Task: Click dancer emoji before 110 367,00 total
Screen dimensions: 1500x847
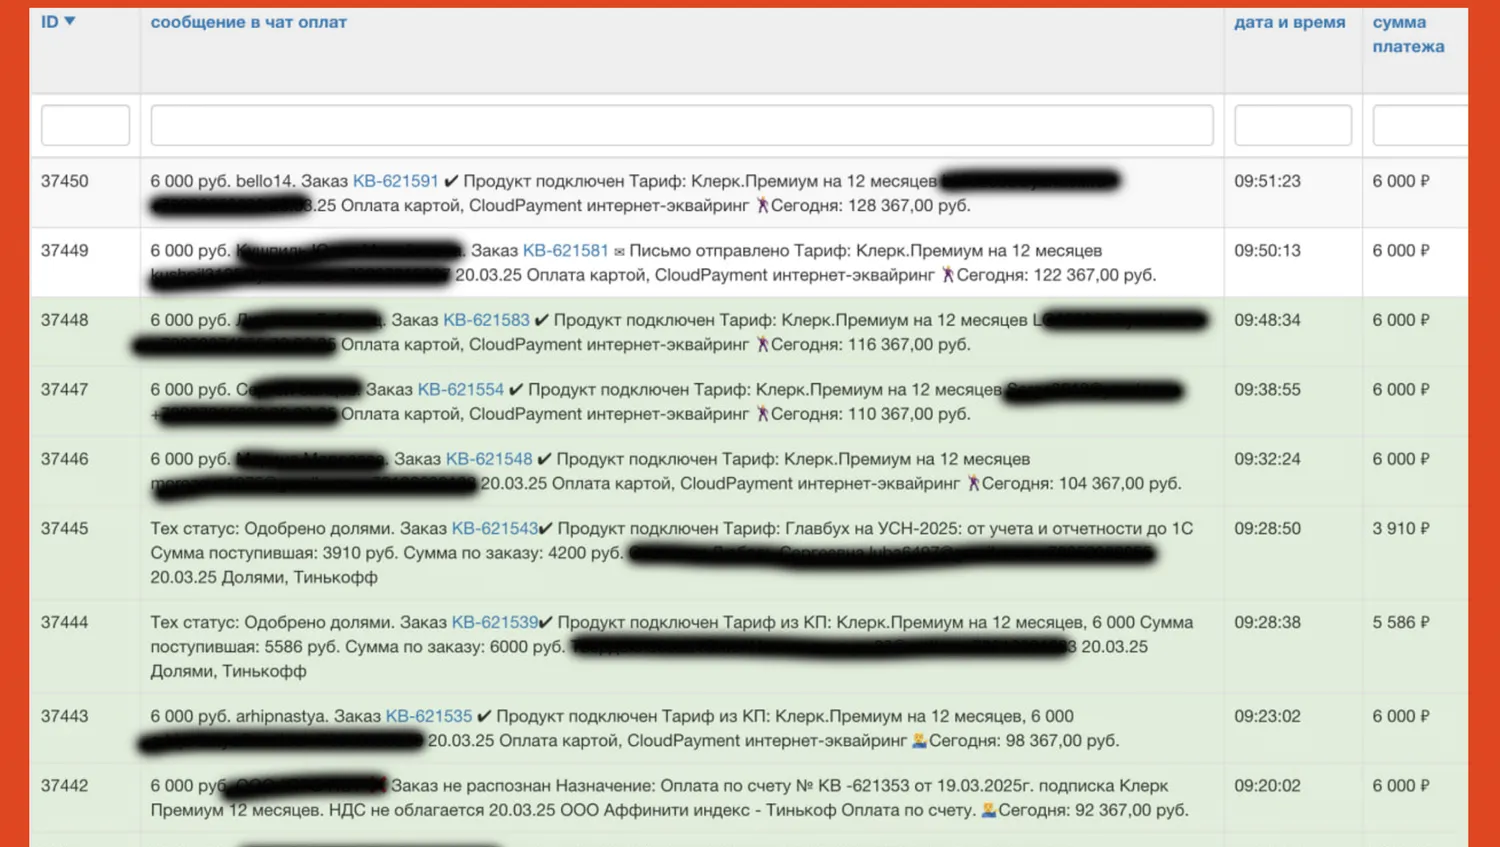Action: pyautogui.click(x=762, y=414)
